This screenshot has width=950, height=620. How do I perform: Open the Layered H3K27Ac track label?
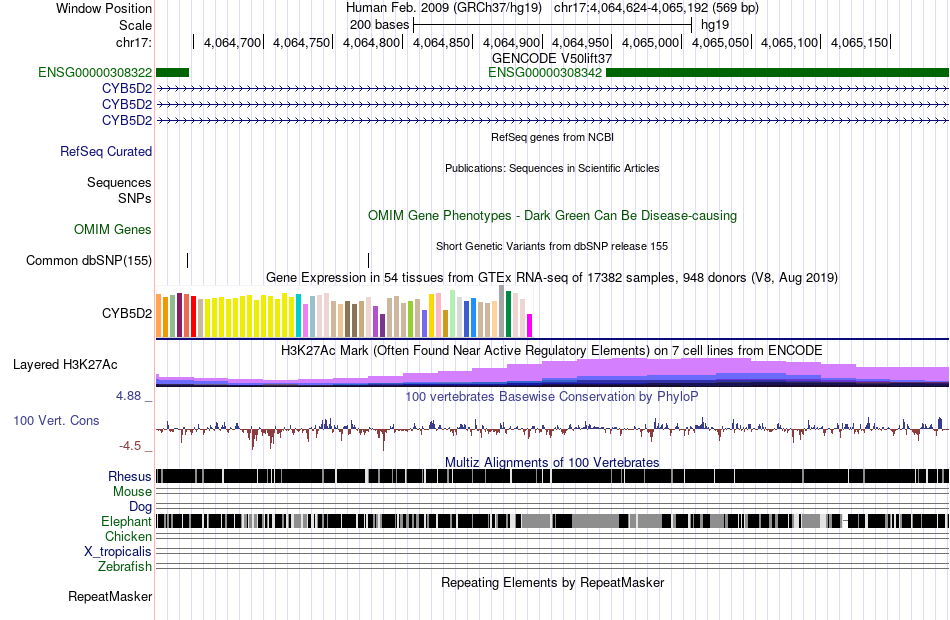[65, 365]
